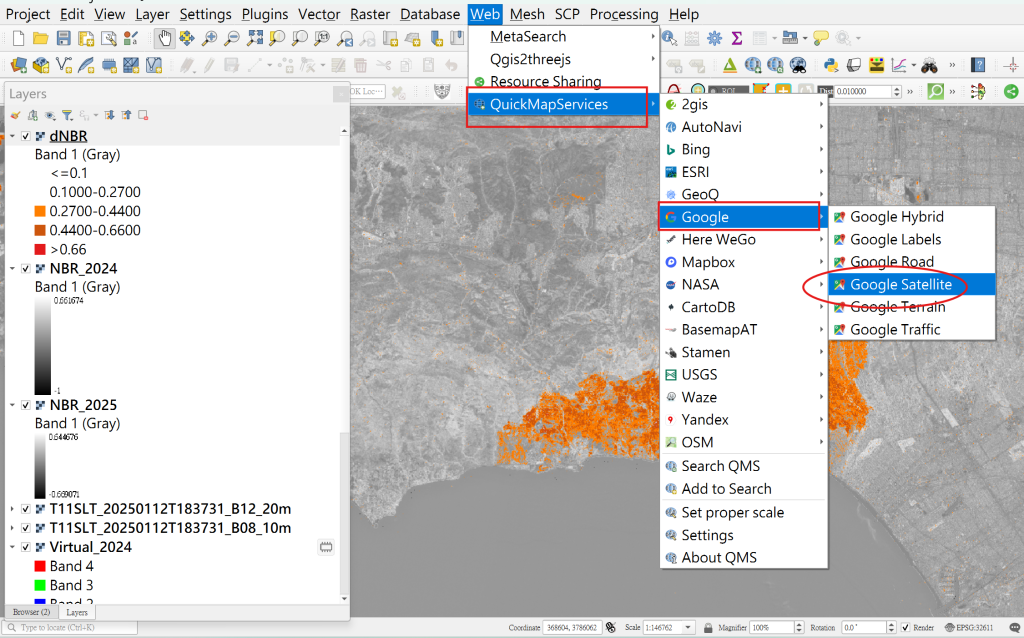
Task: Toggle visibility of Virtual_2024 layer
Action: point(25,547)
